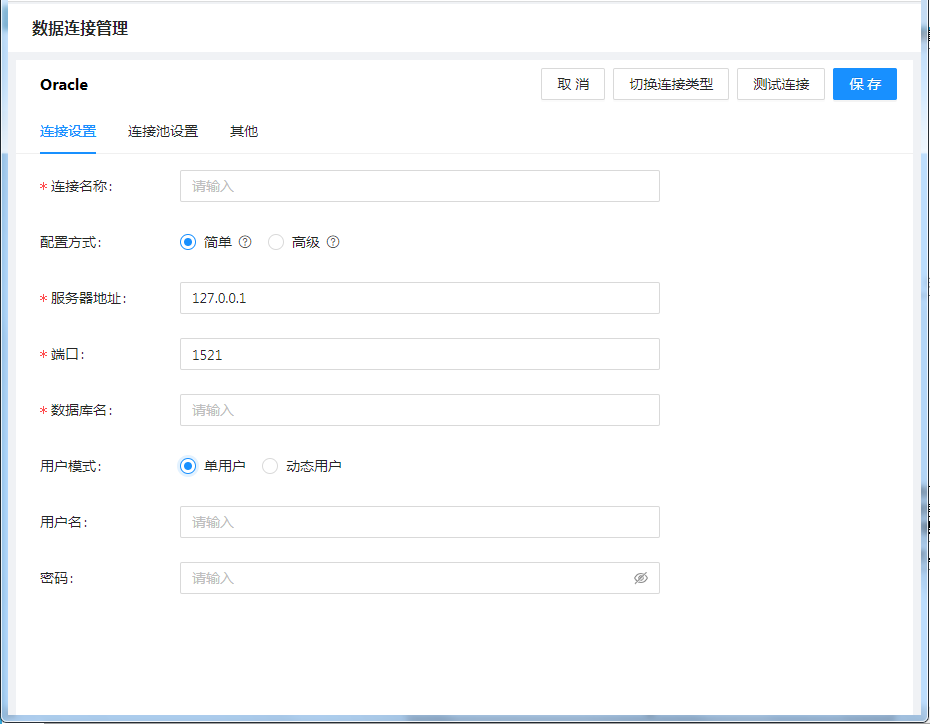Click into the 用户名 input field
Screen dimensions: 930x724
pyautogui.click(x=419, y=522)
